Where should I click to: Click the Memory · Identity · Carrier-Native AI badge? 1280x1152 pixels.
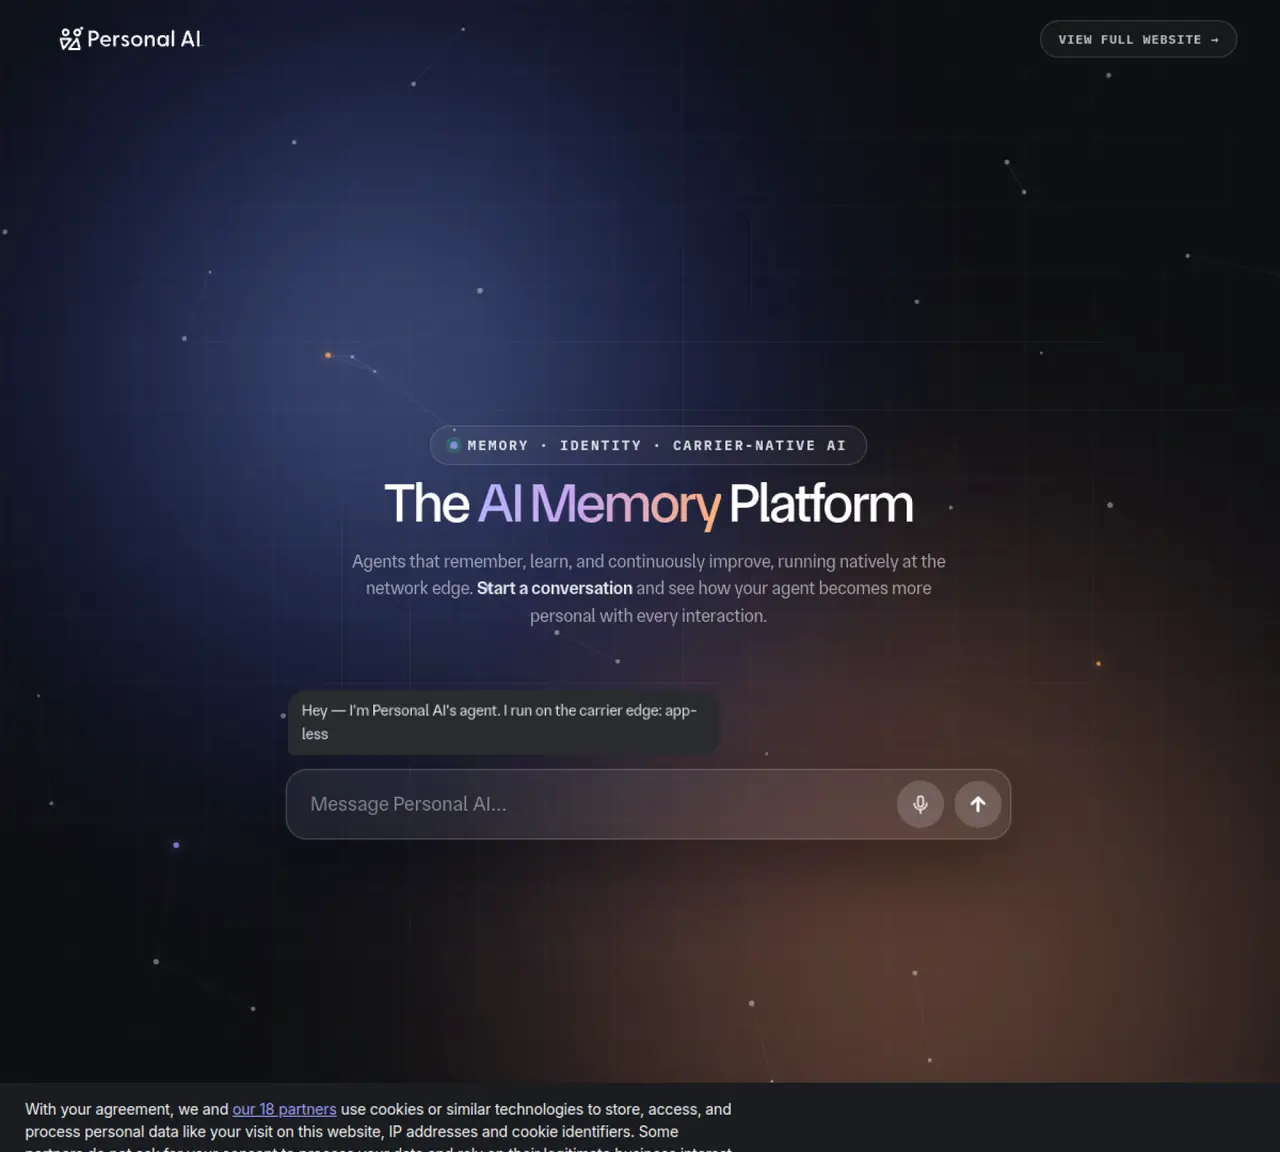(x=648, y=445)
